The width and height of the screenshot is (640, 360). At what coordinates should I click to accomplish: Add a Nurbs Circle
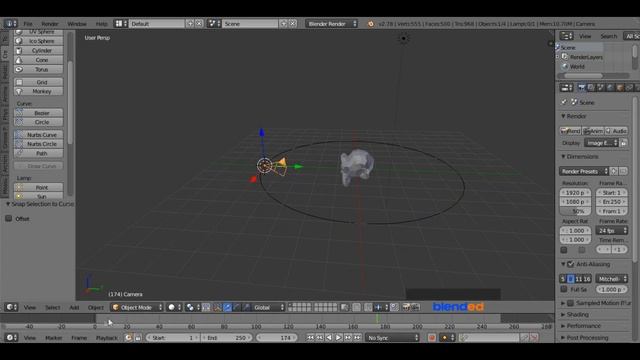pos(38,144)
